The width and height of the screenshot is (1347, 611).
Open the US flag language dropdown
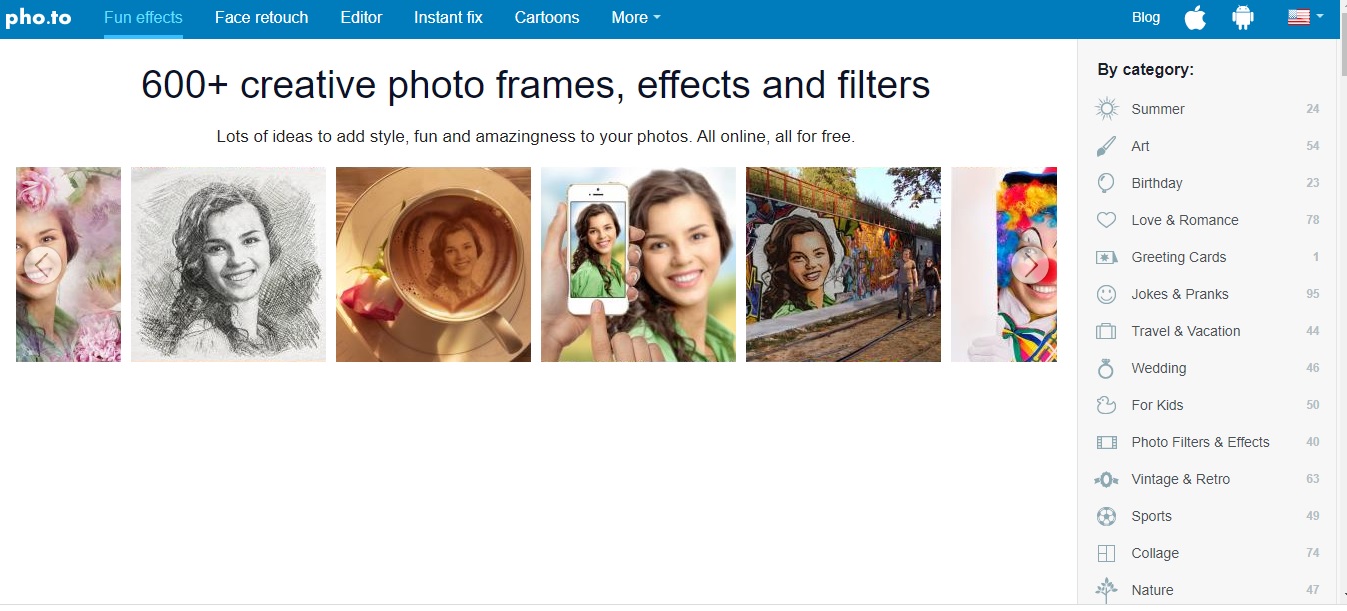[x=1305, y=17]
